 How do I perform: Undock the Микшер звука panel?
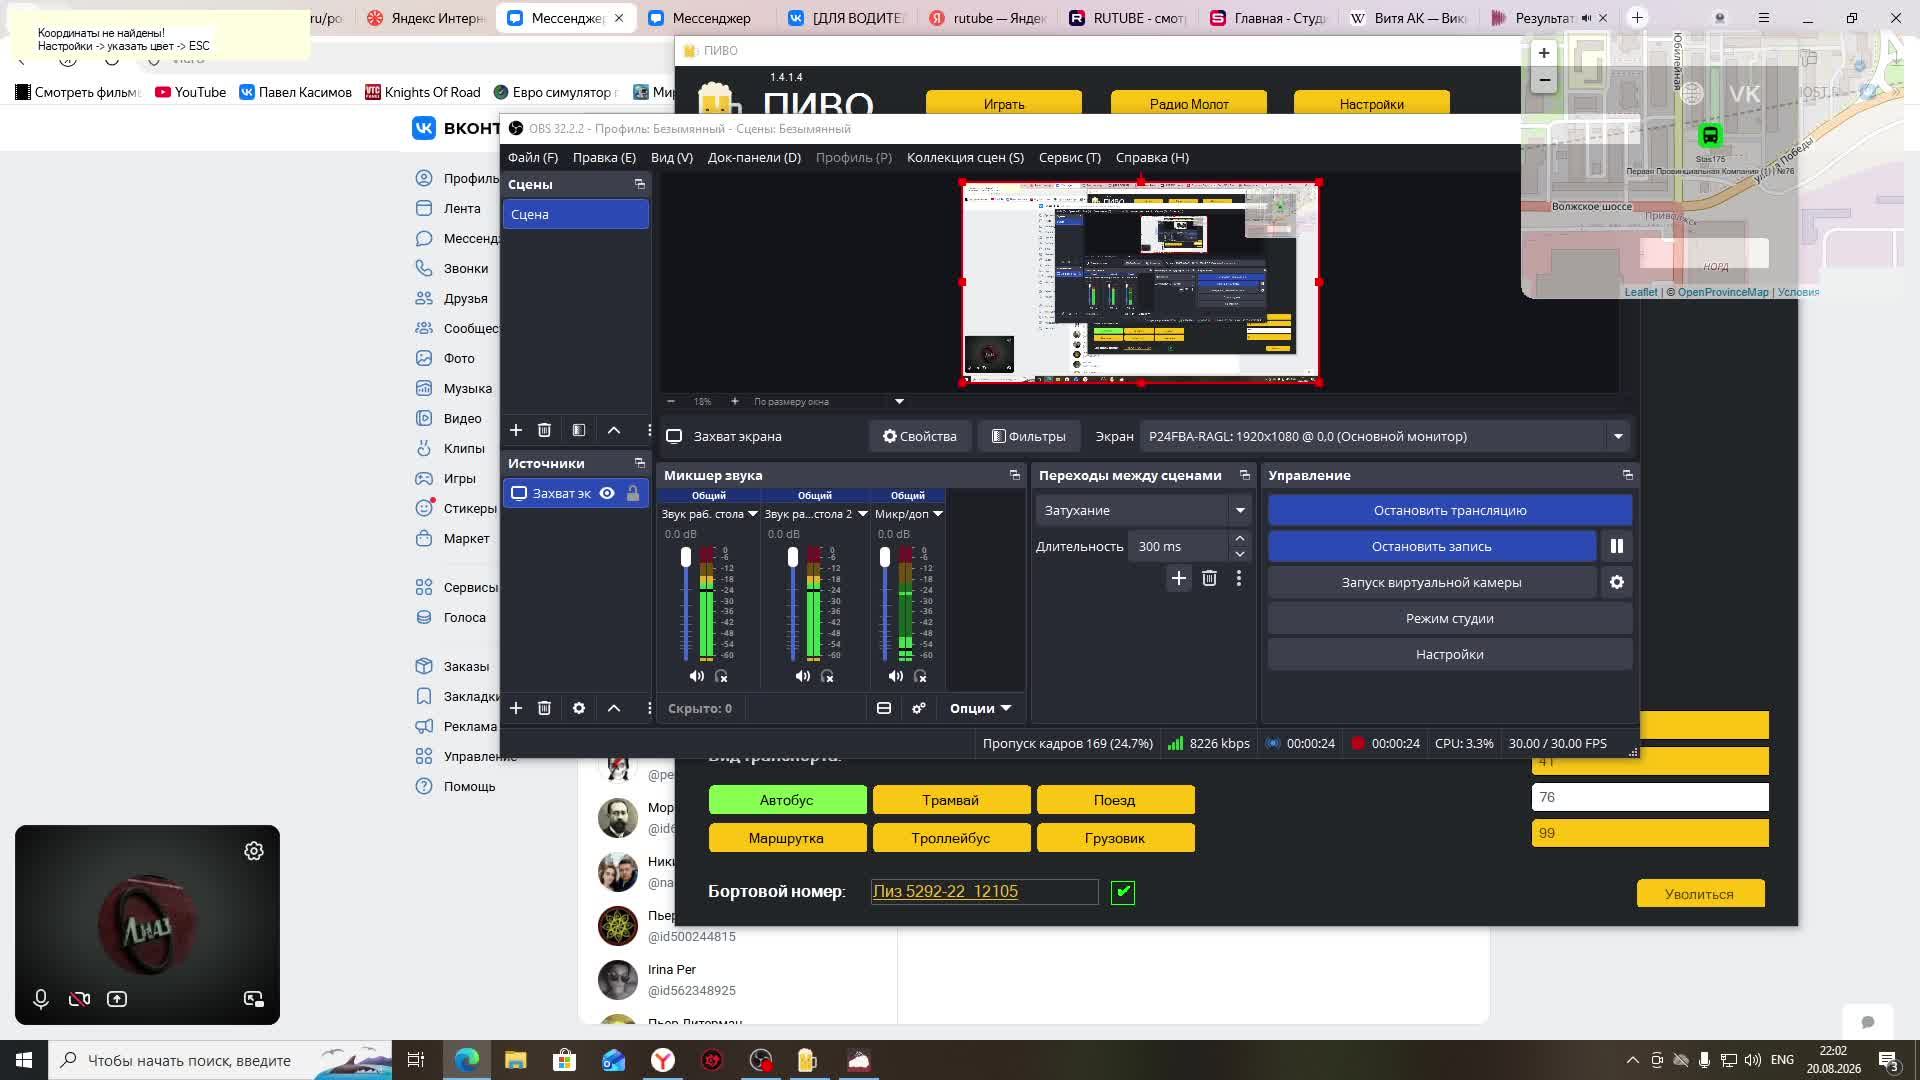1015,475
